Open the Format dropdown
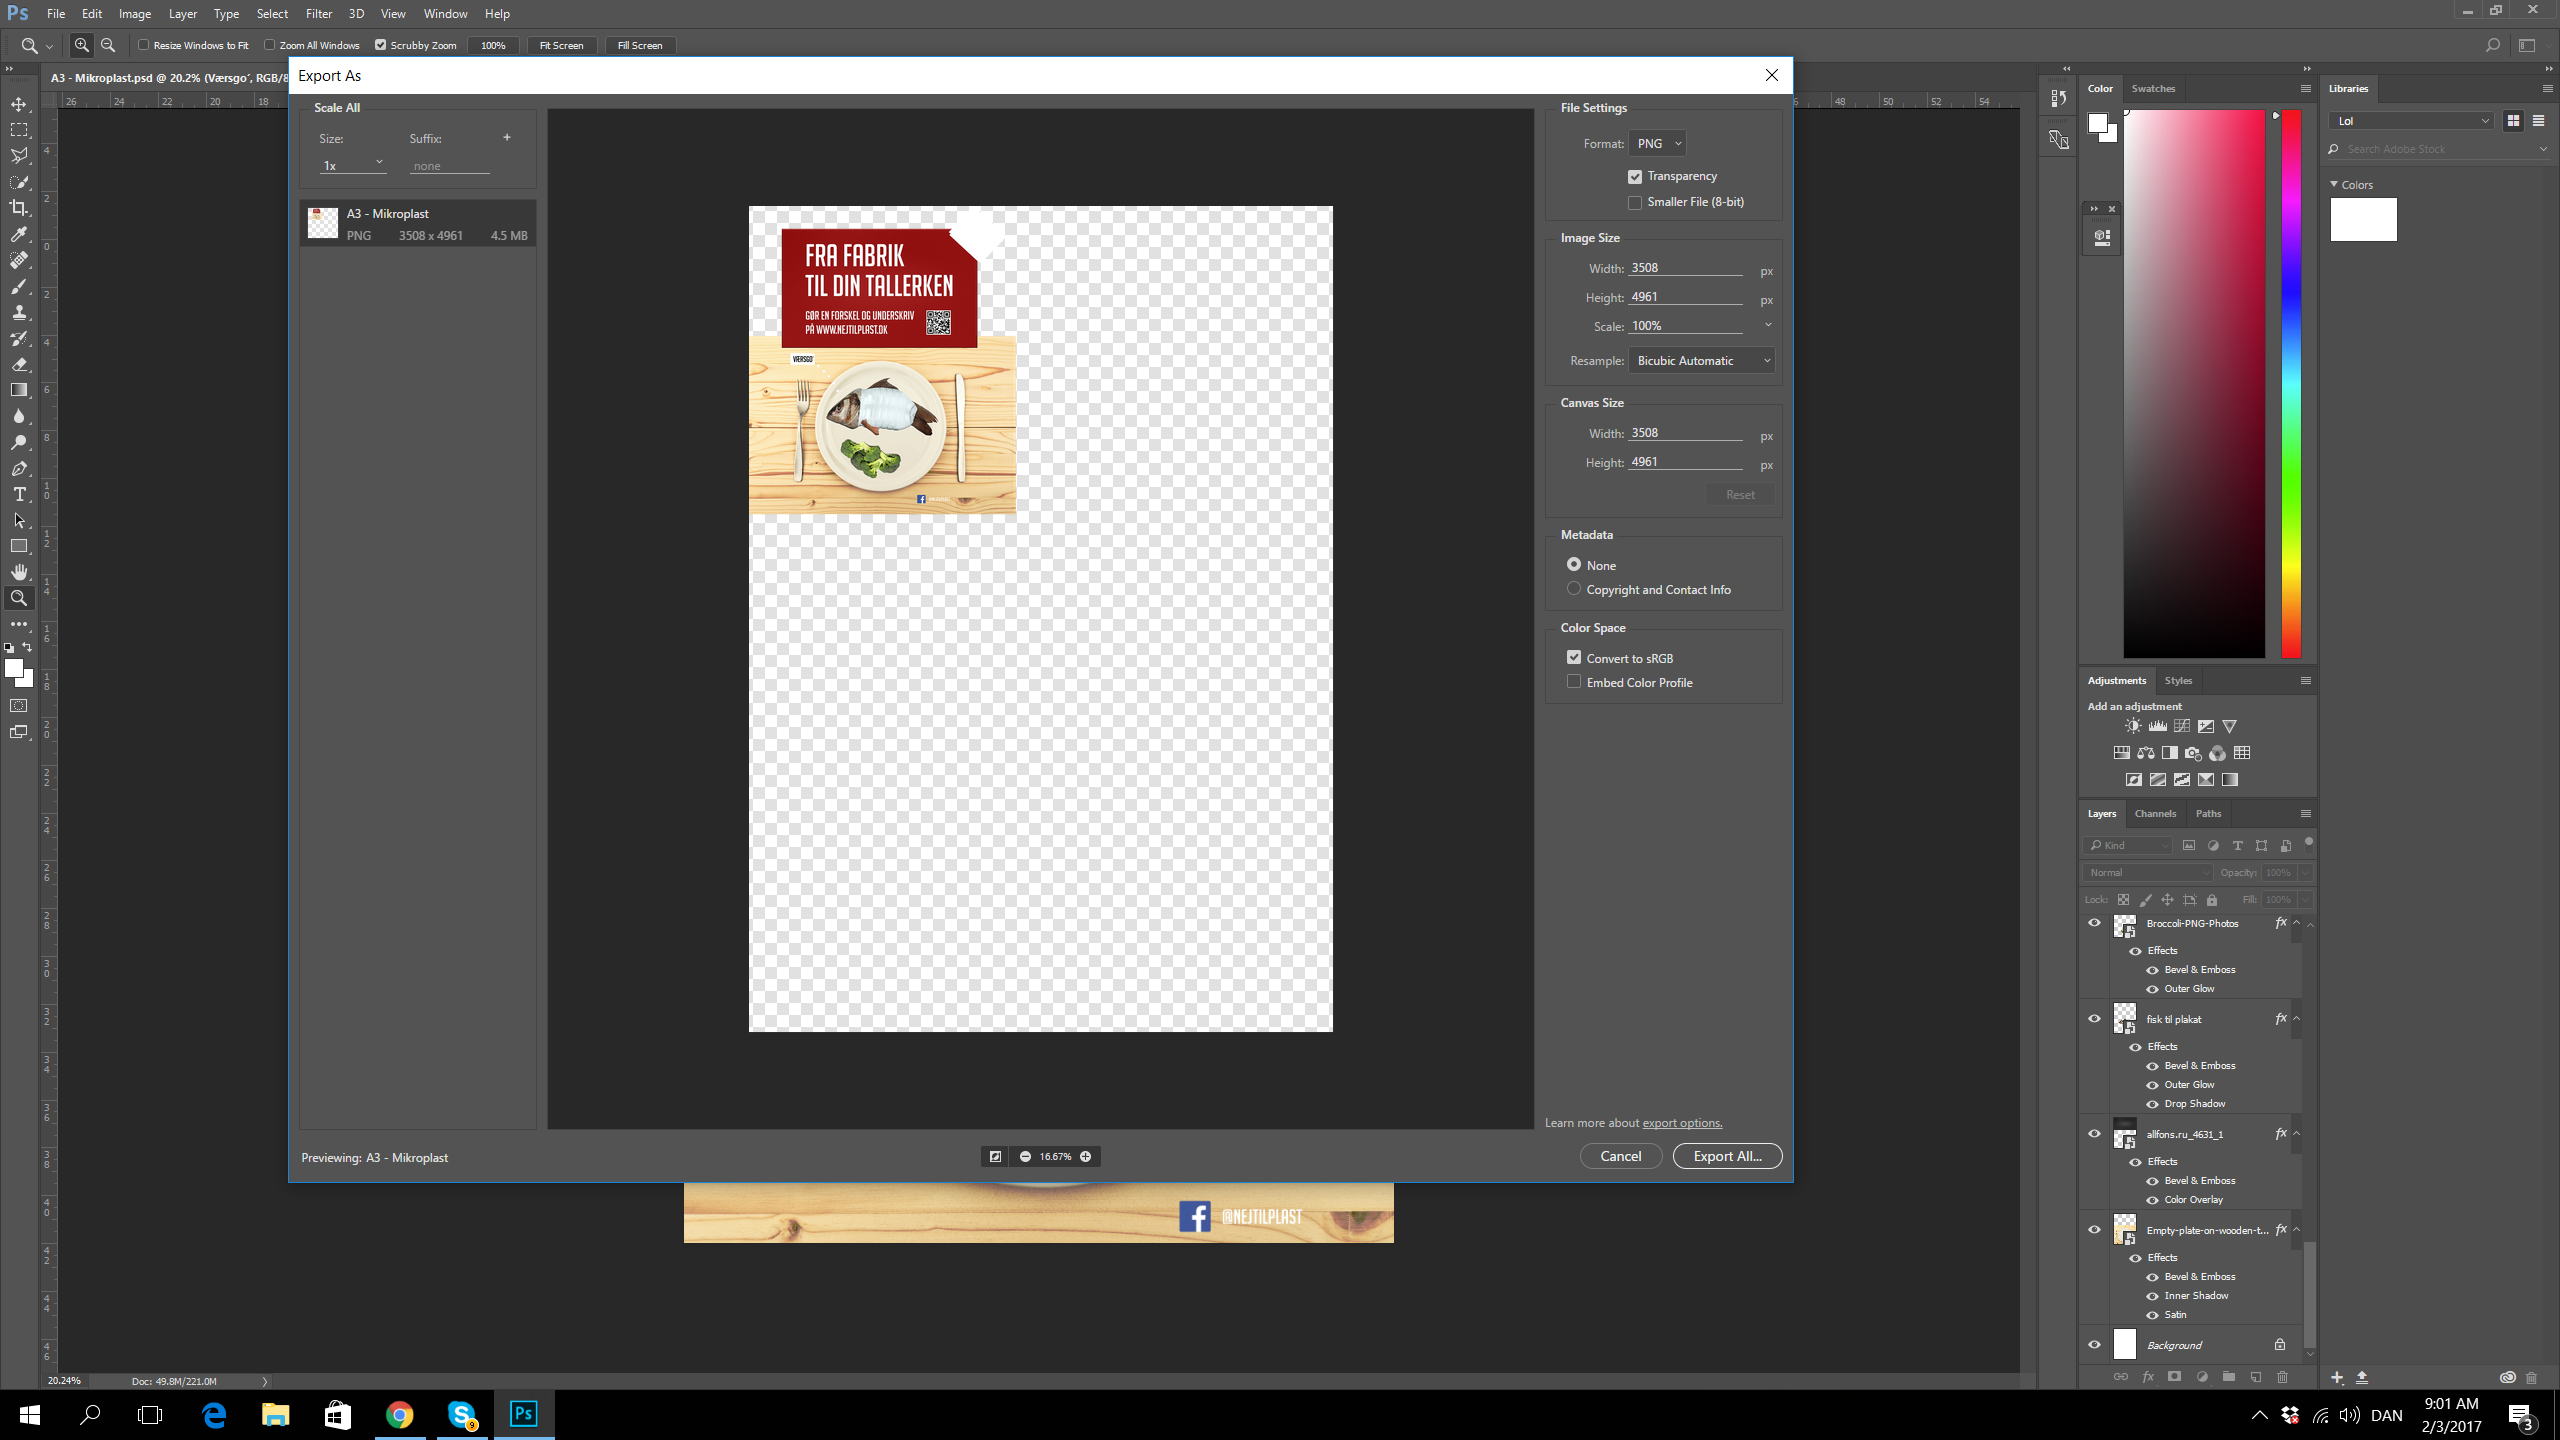The width and height of the screenshot is (2560, 1440). pos(1657,143)
